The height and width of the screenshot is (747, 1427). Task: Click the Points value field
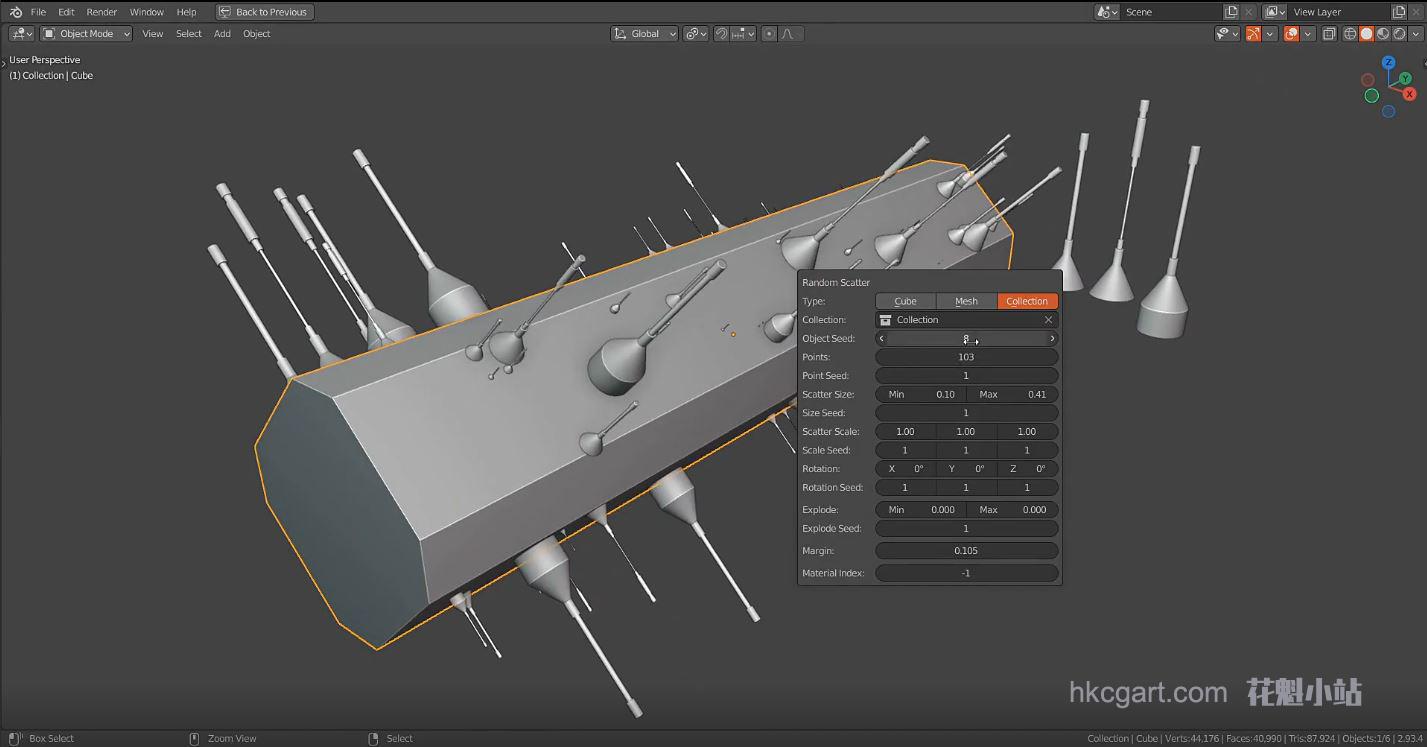click(966, 357)
